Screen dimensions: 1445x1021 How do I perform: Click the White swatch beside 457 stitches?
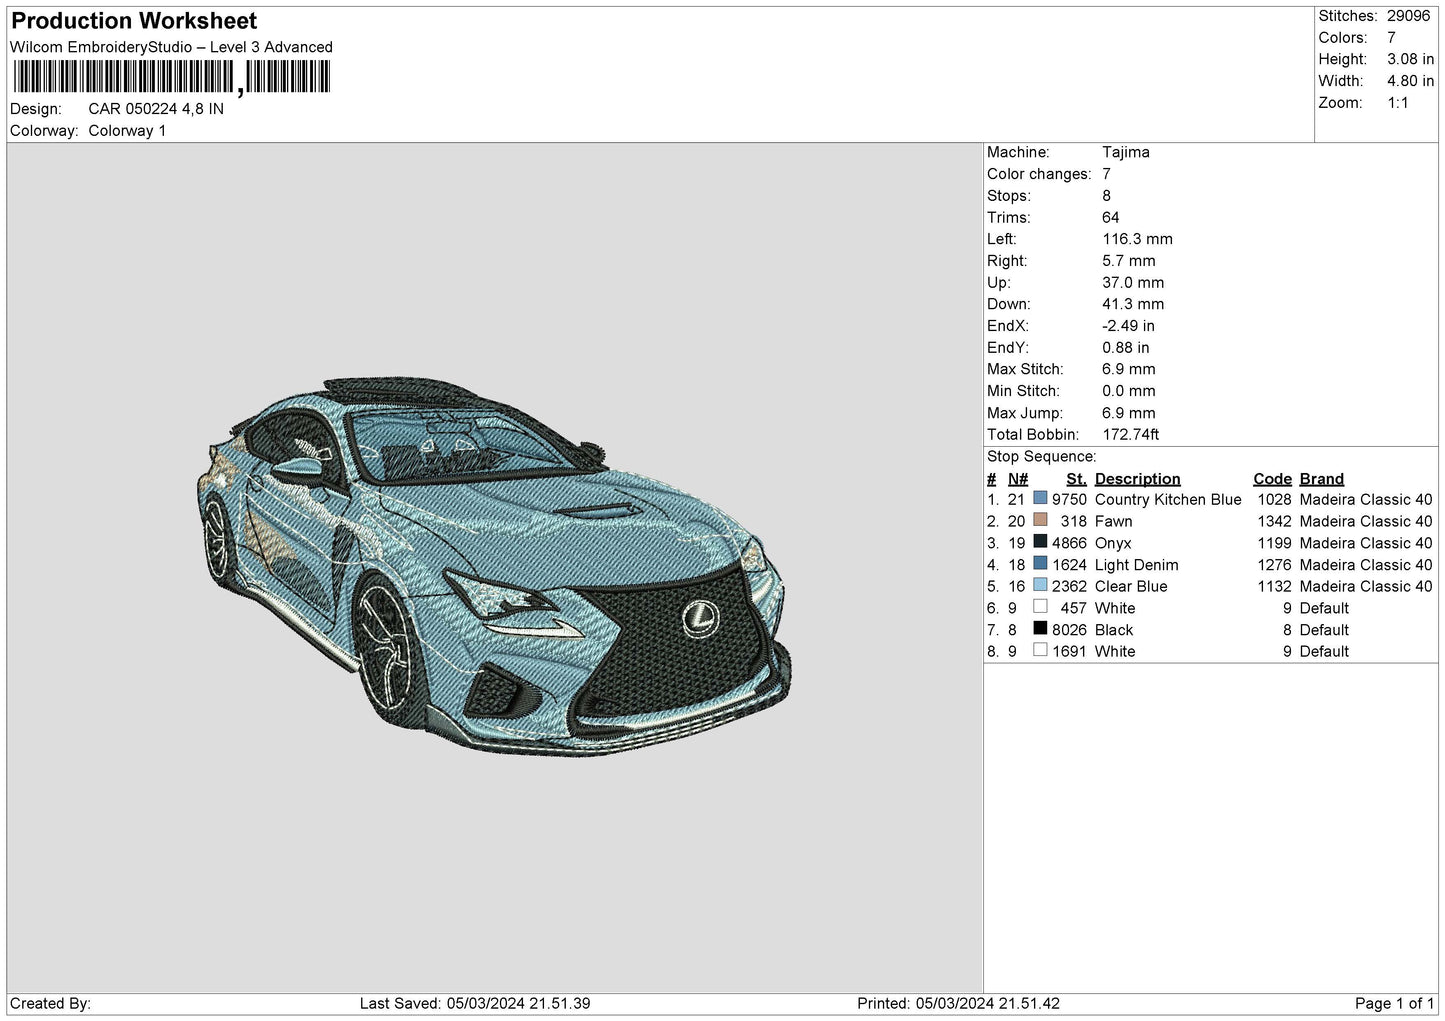click(x=1040, y=607)
